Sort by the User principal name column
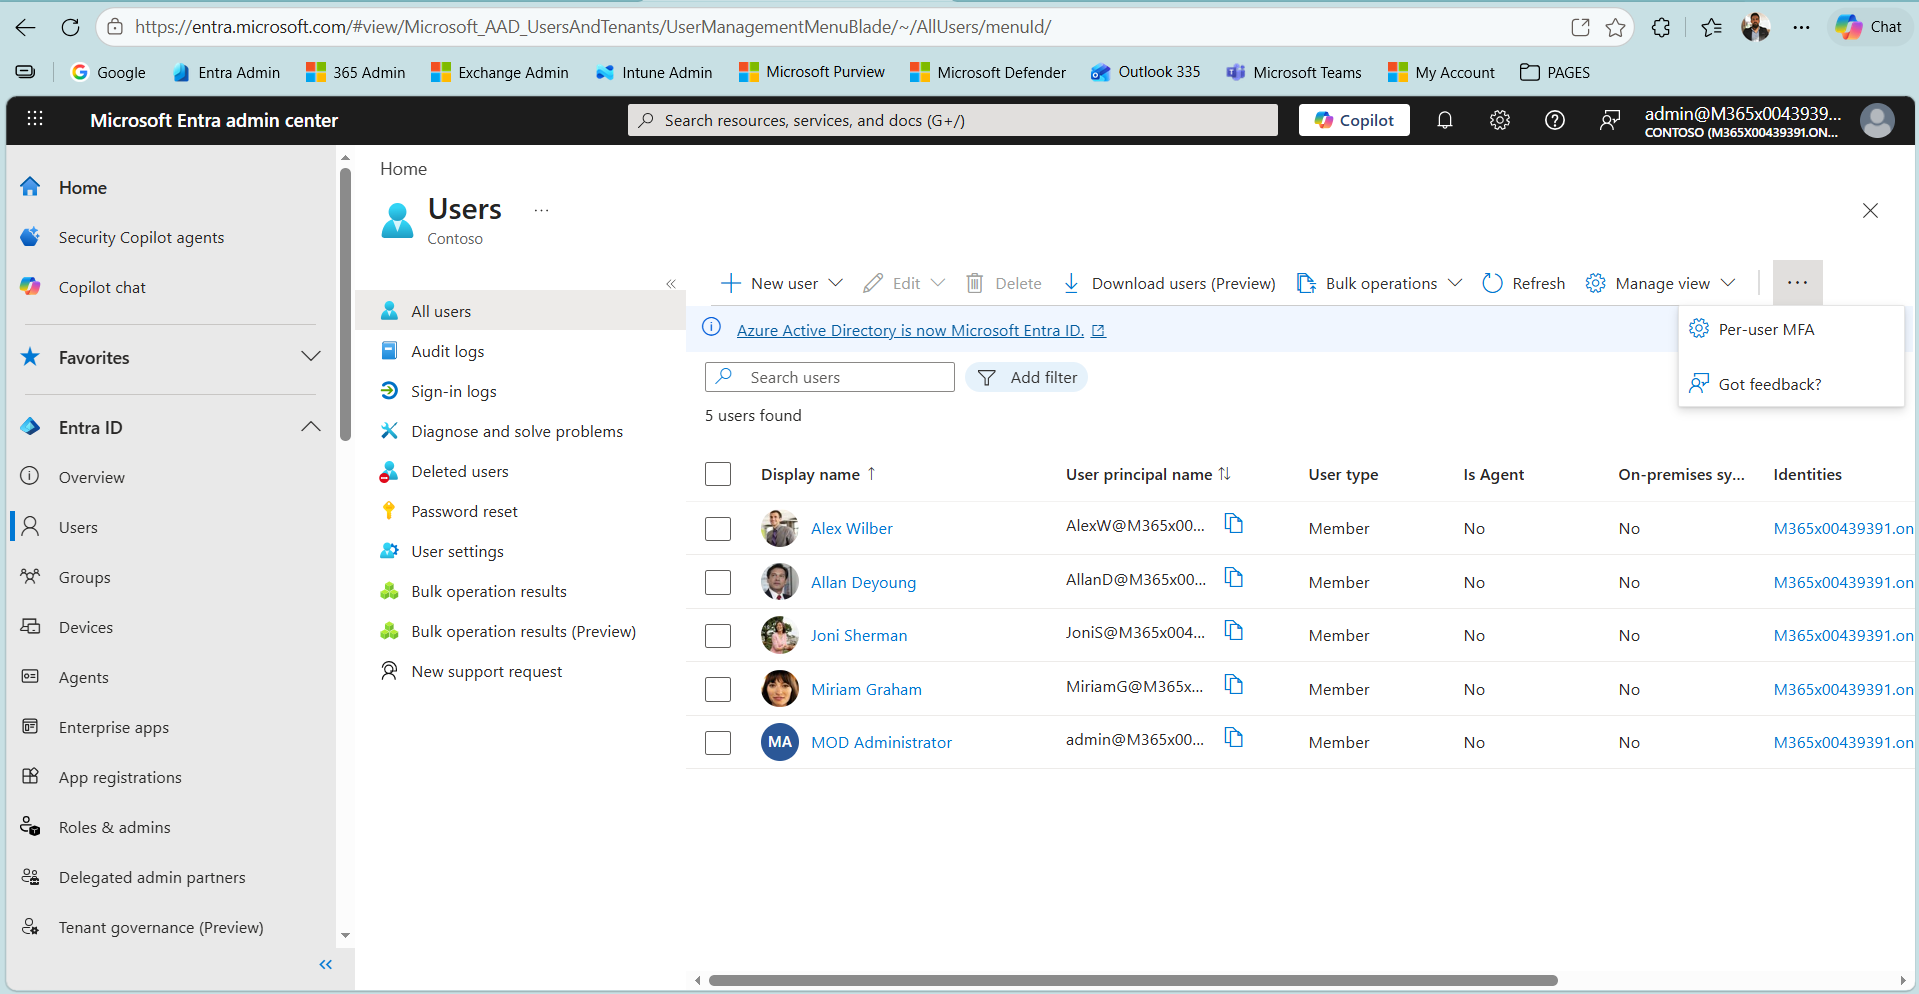The height and width of the screenshot is (994, 1919). 1148,474
